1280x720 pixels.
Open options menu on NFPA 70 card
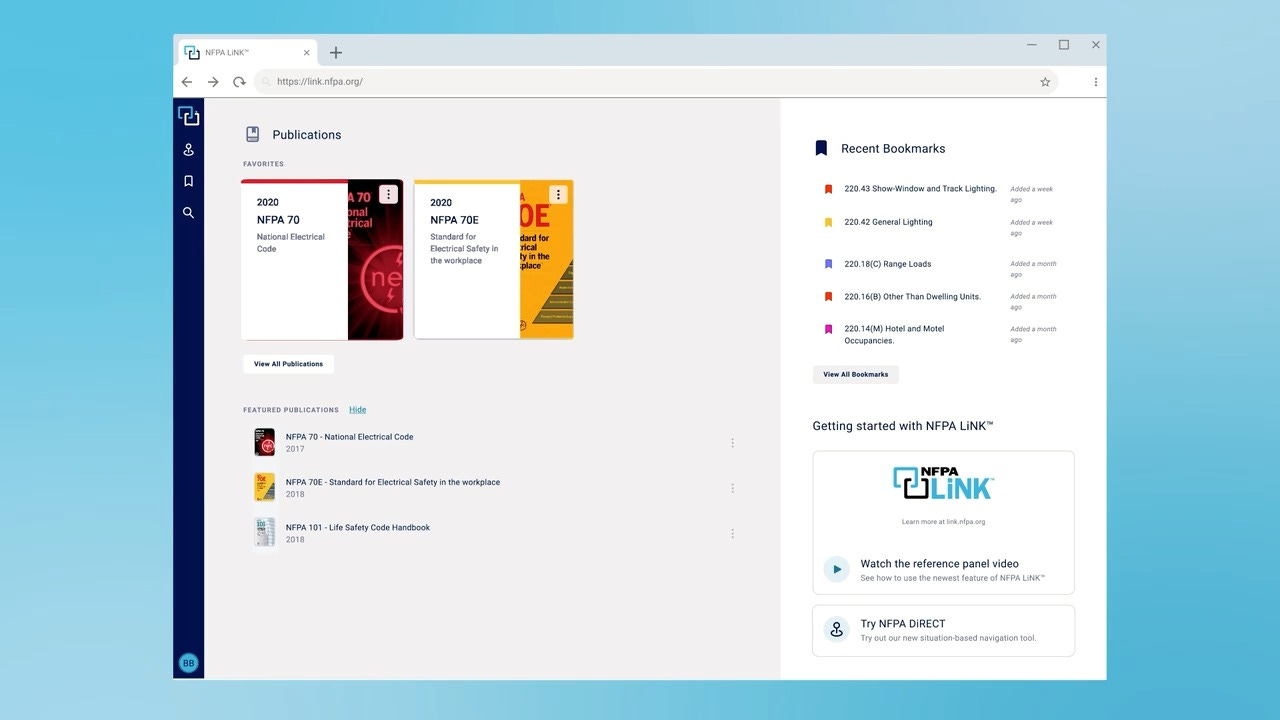[388, 195]
